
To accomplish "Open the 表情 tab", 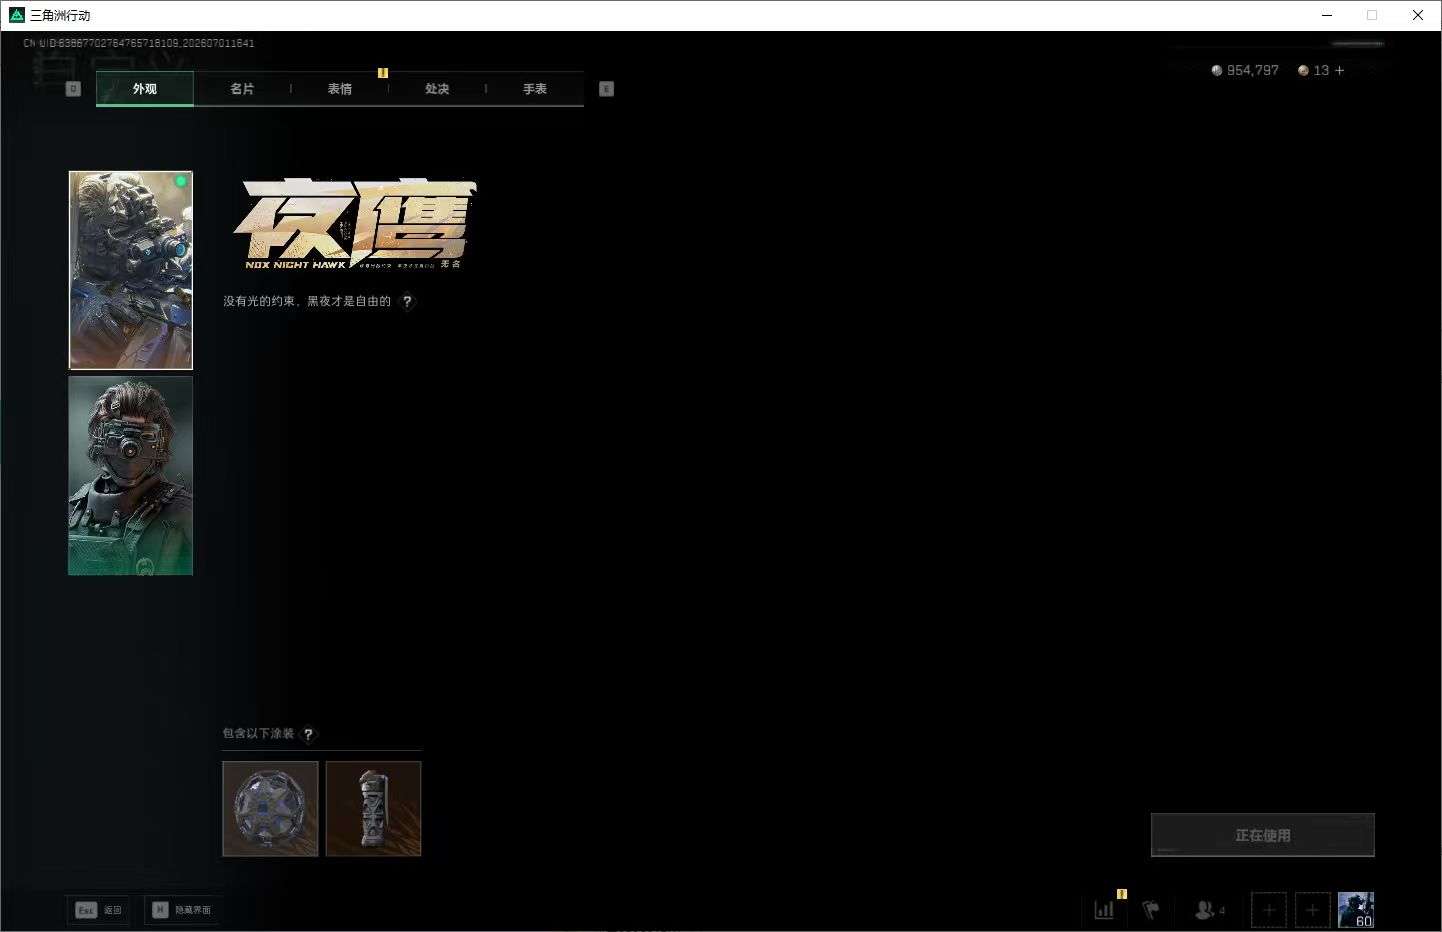I will pyautogui.click(x=340, y=89).
